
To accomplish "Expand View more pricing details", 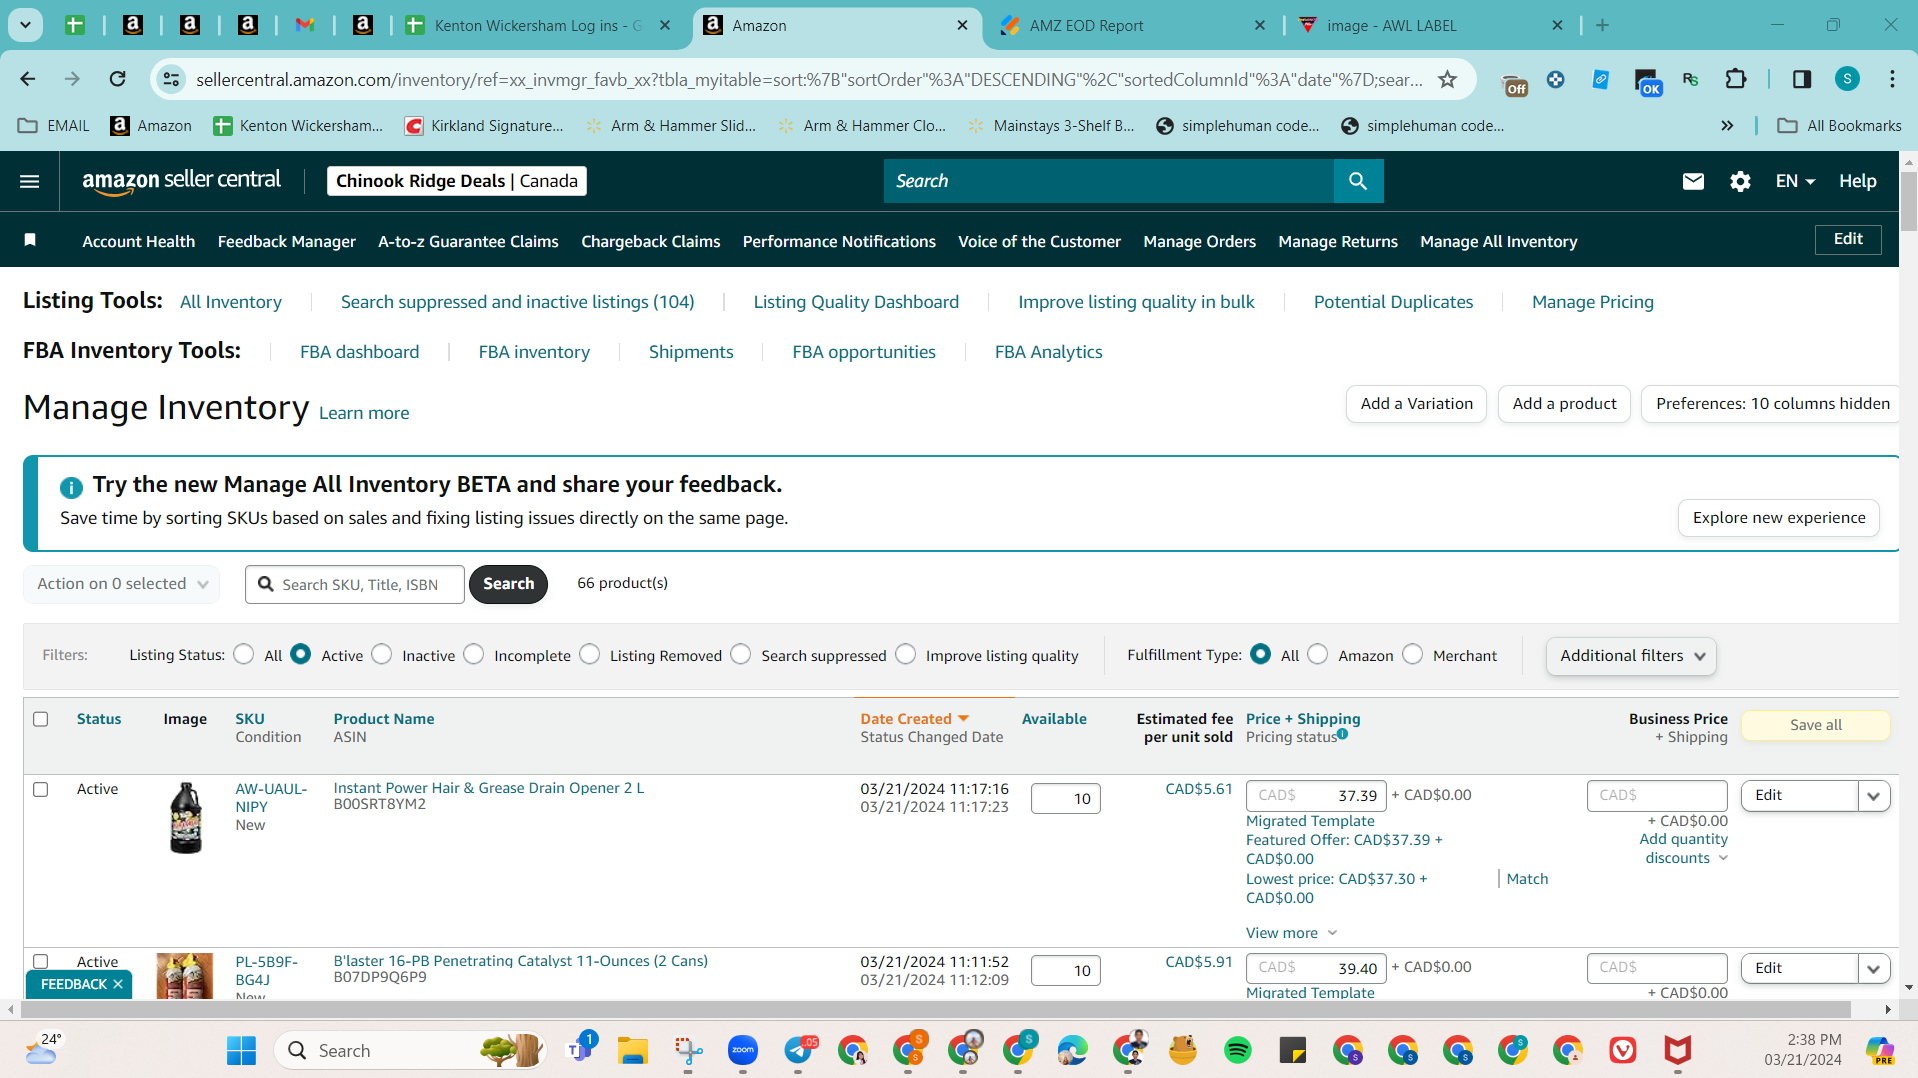I will [1291, 933].
